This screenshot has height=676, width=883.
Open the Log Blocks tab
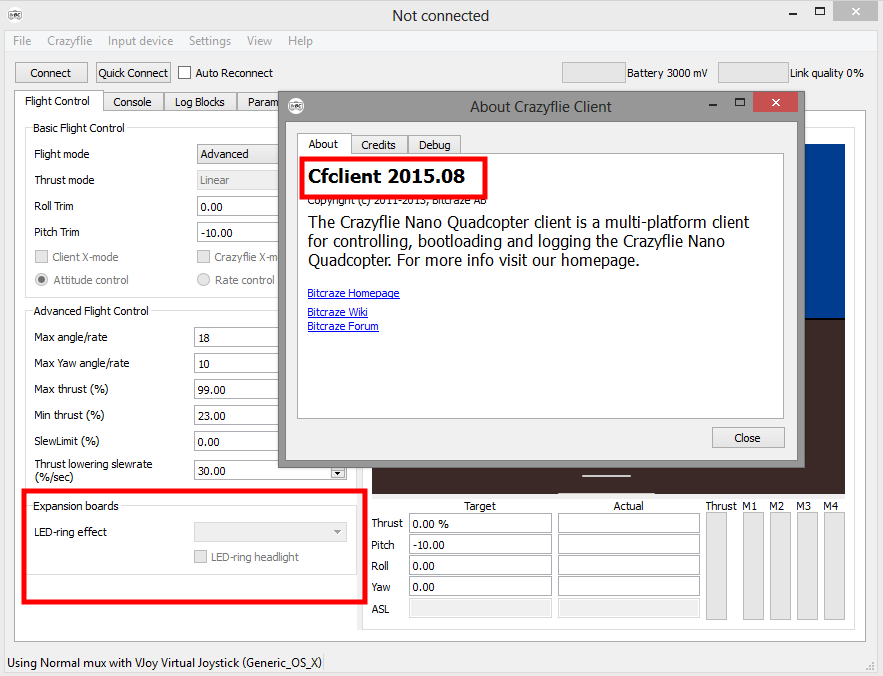(x=200, y=102)
